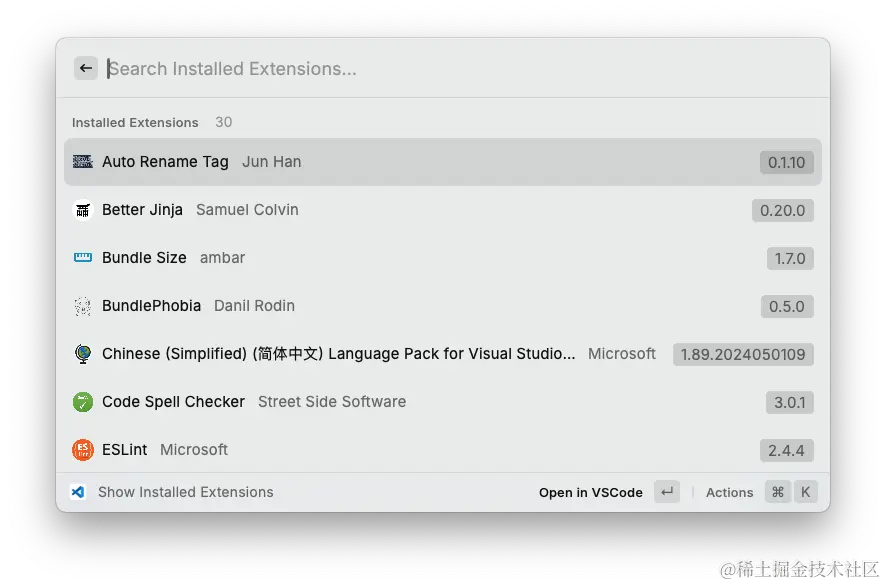Screen dimensions: 886x586
Task: Click the Jun Han author name
Action: click(x=271, y=162)
